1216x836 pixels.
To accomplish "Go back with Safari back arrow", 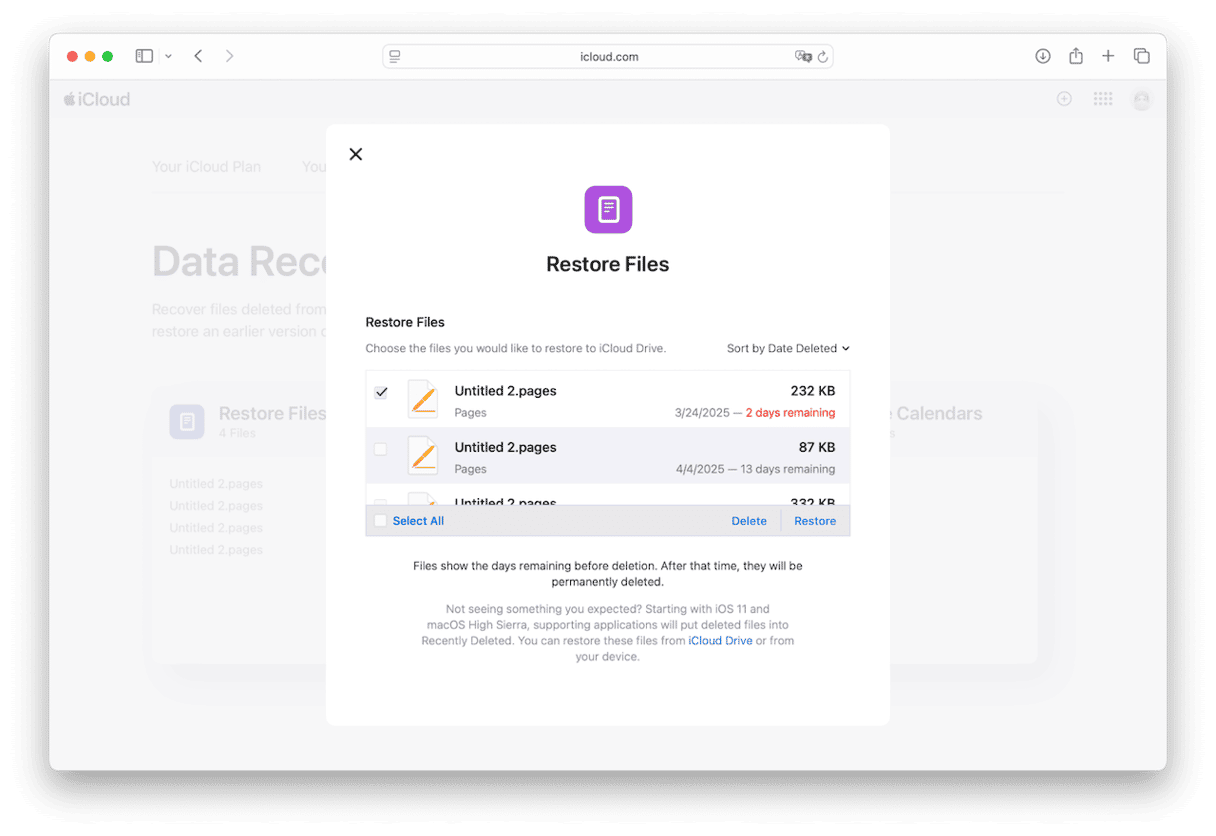I will 198,56.
